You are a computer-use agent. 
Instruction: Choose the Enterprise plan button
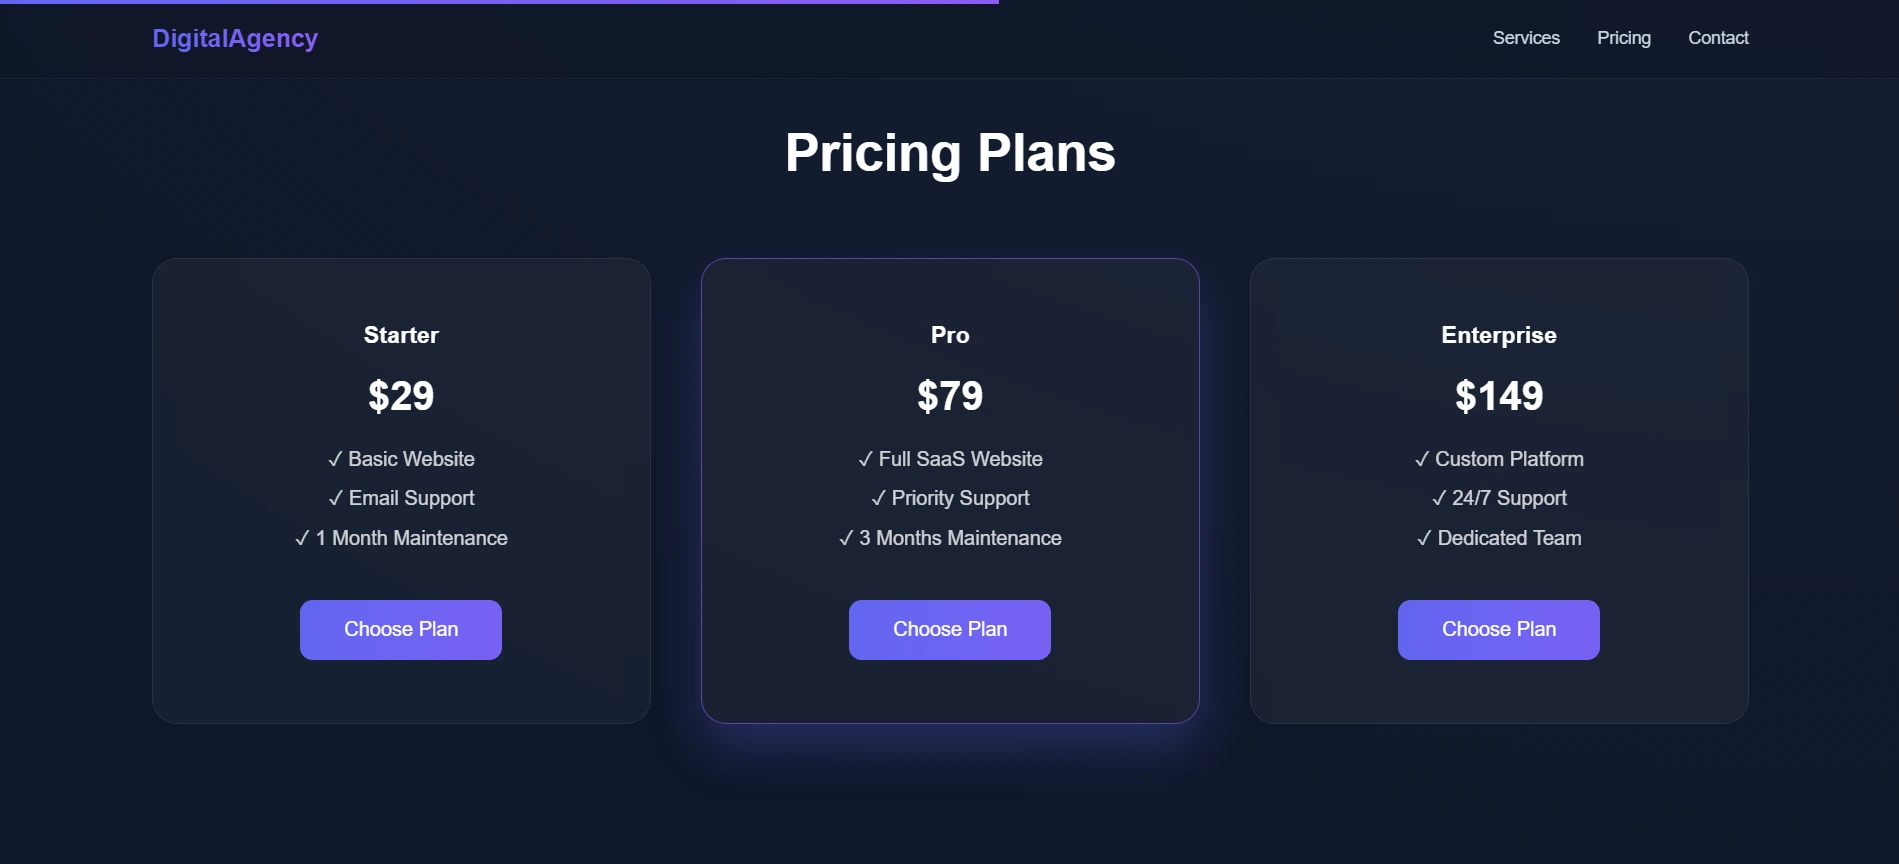pos(1498,629)
